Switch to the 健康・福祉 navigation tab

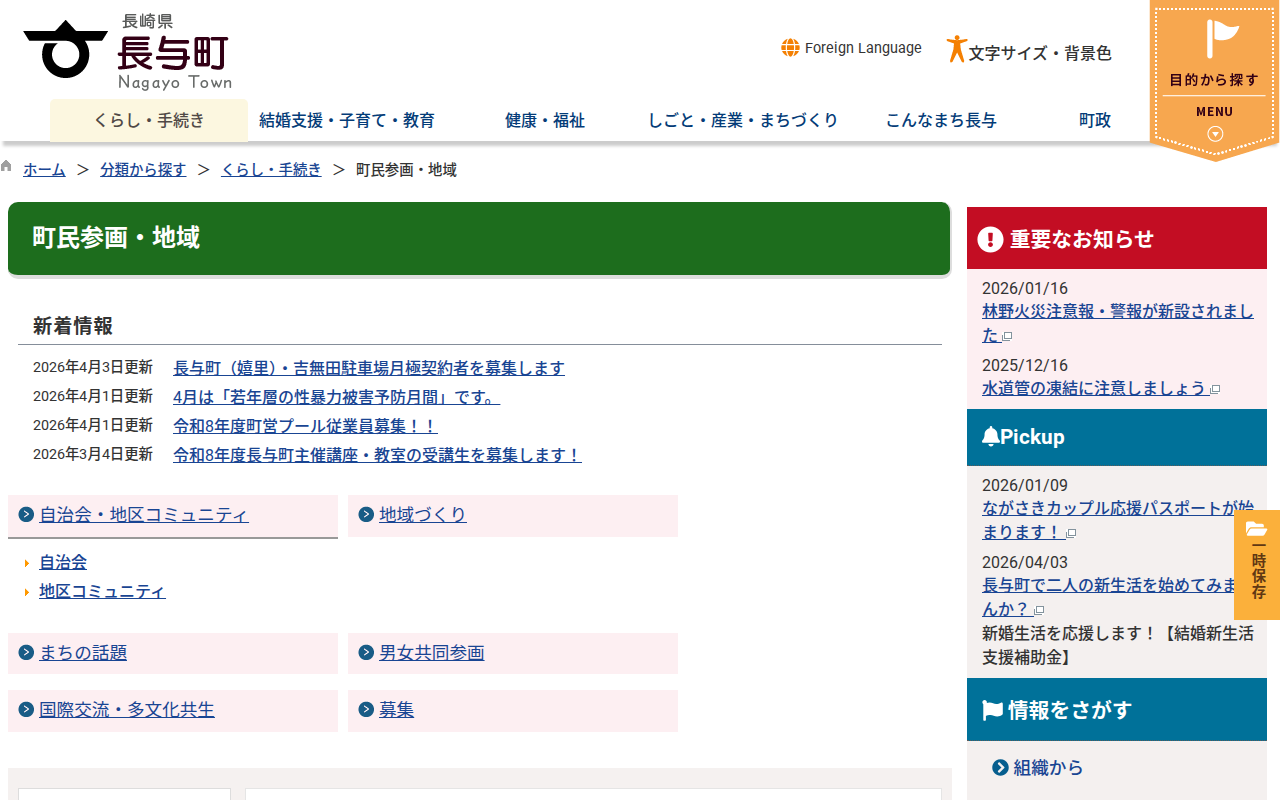(x=544, y=120)
